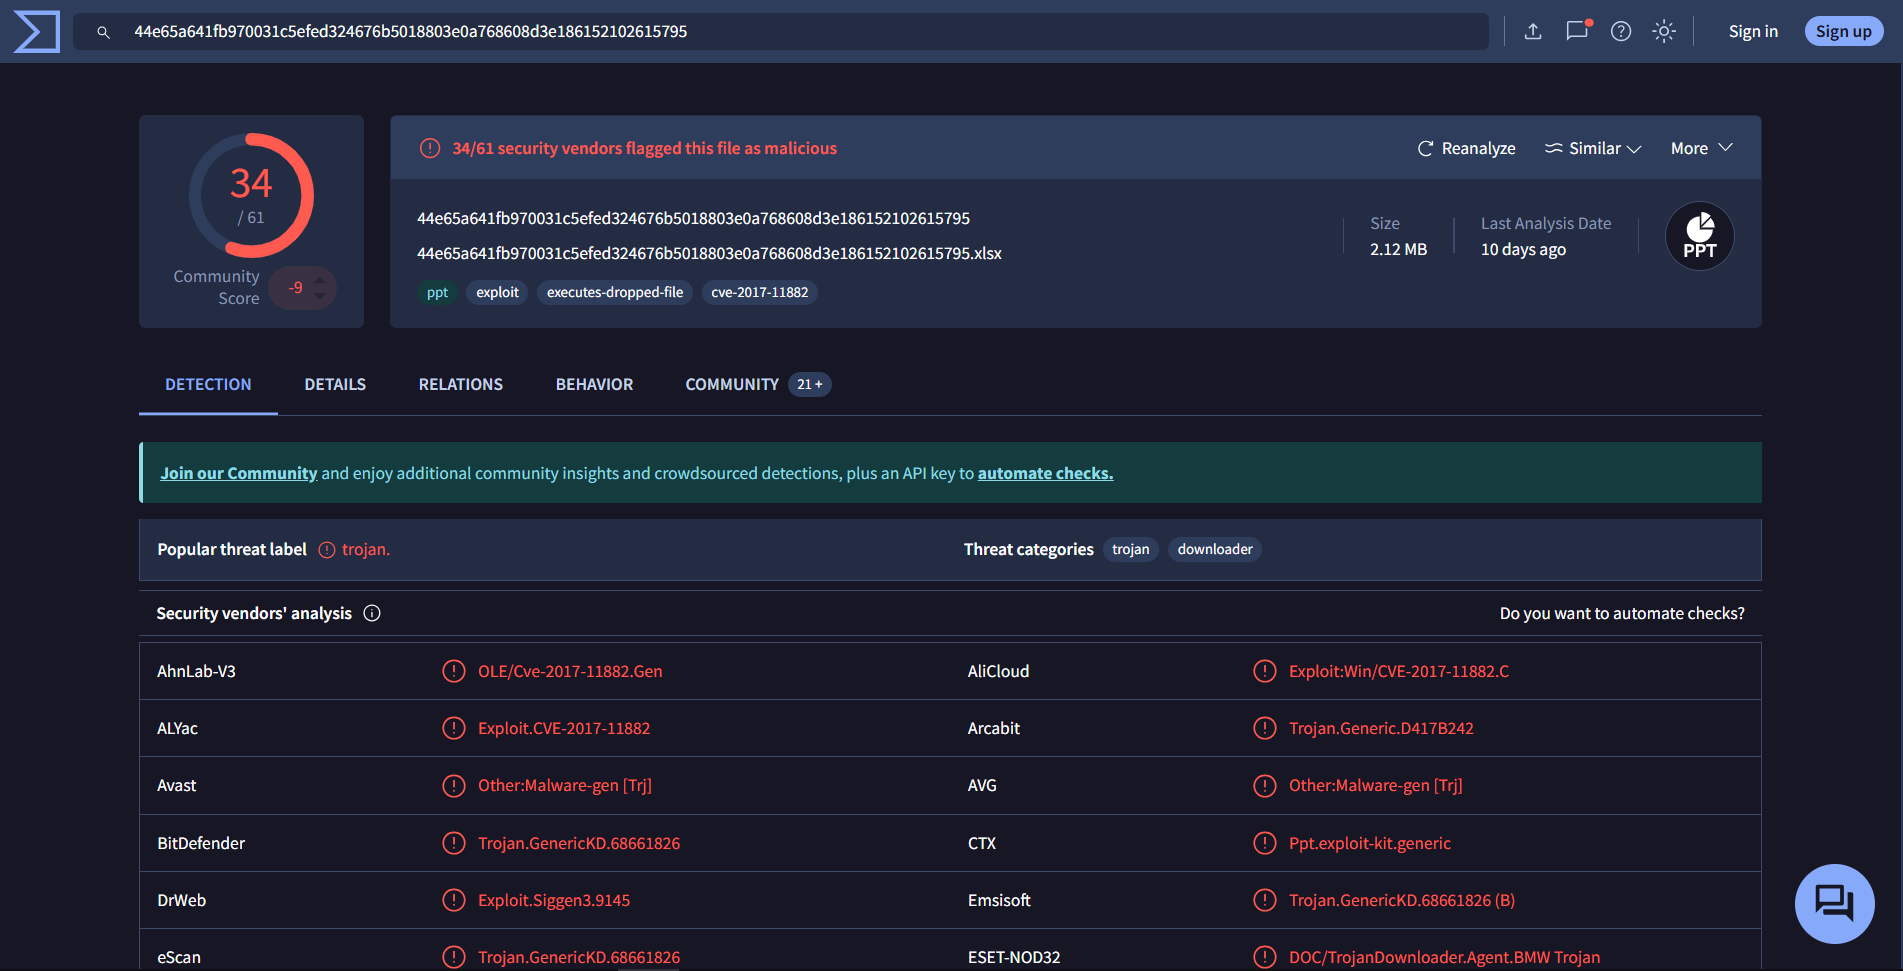Open the notifications chat icon

click(1577, 31)
